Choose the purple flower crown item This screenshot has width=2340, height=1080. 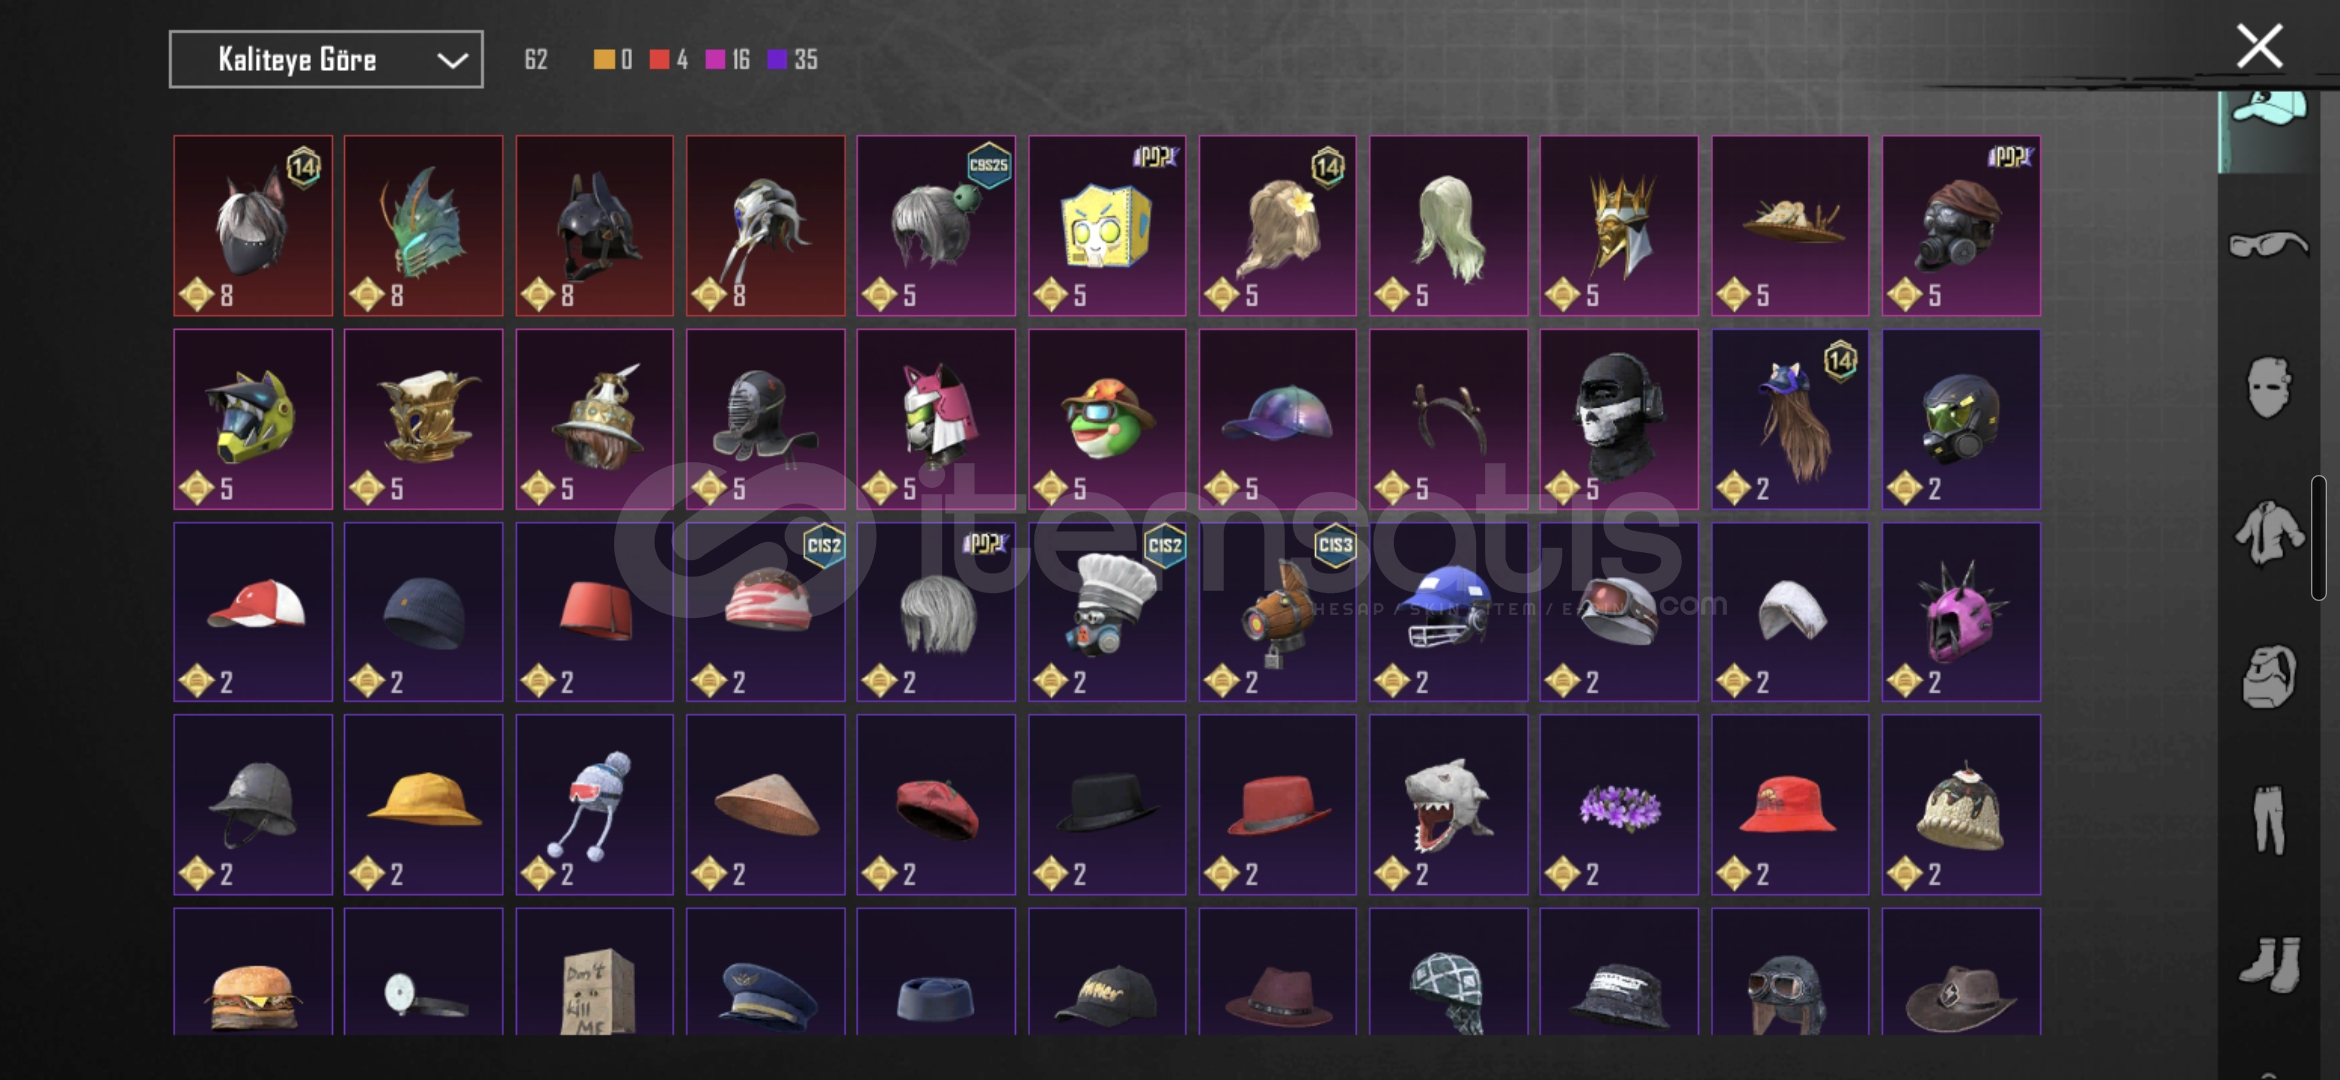point(1619,804)
